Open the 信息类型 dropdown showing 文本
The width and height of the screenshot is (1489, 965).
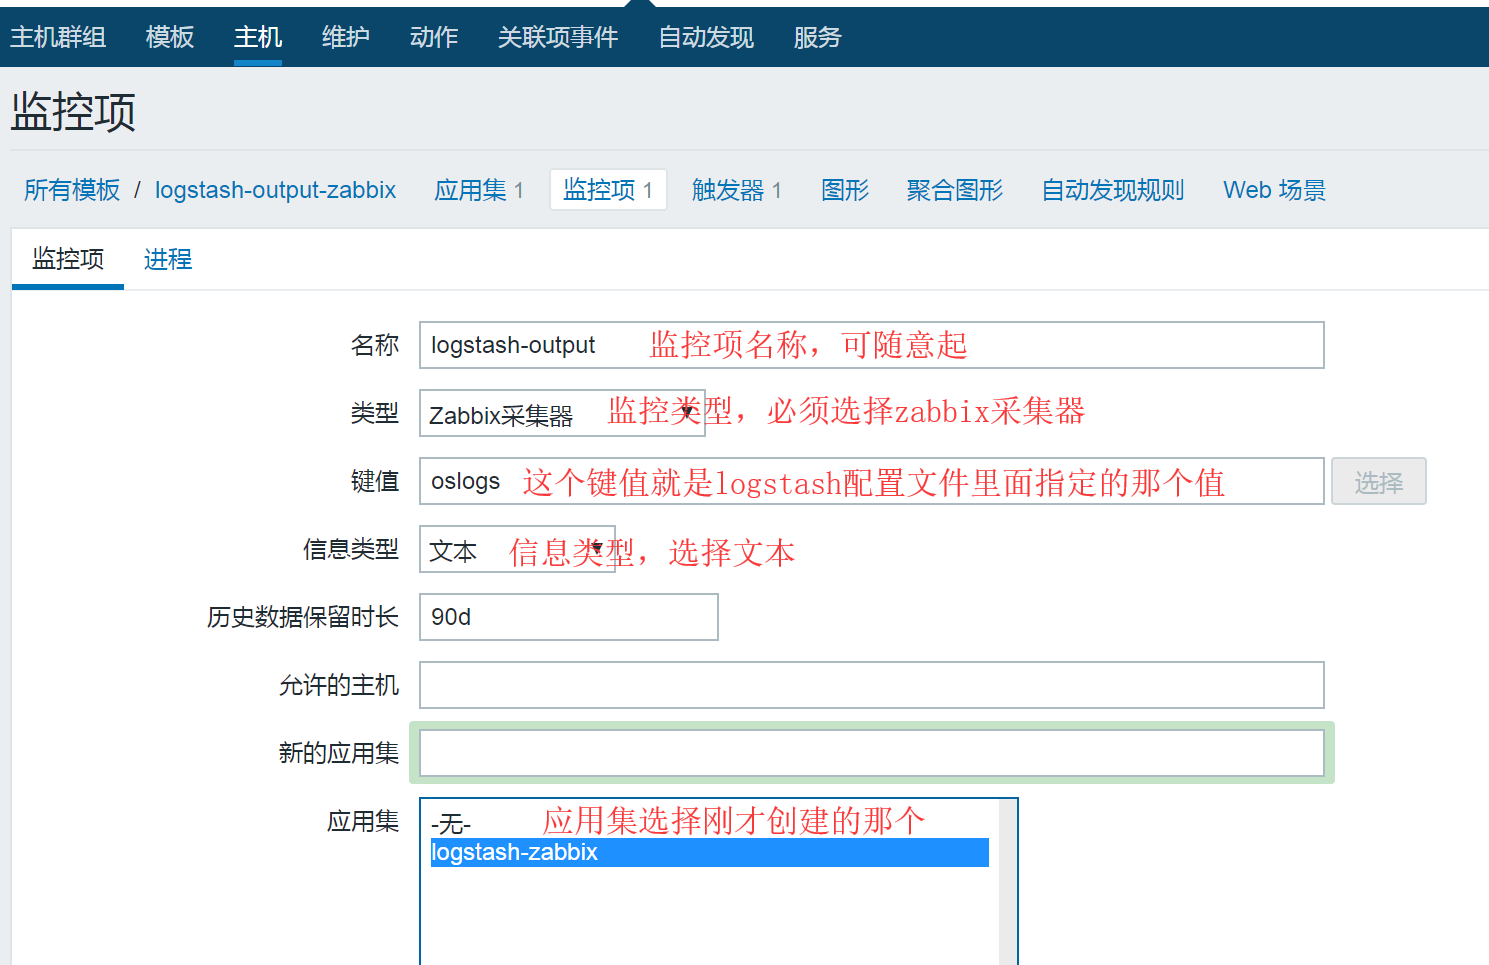(x=517, y=549)
